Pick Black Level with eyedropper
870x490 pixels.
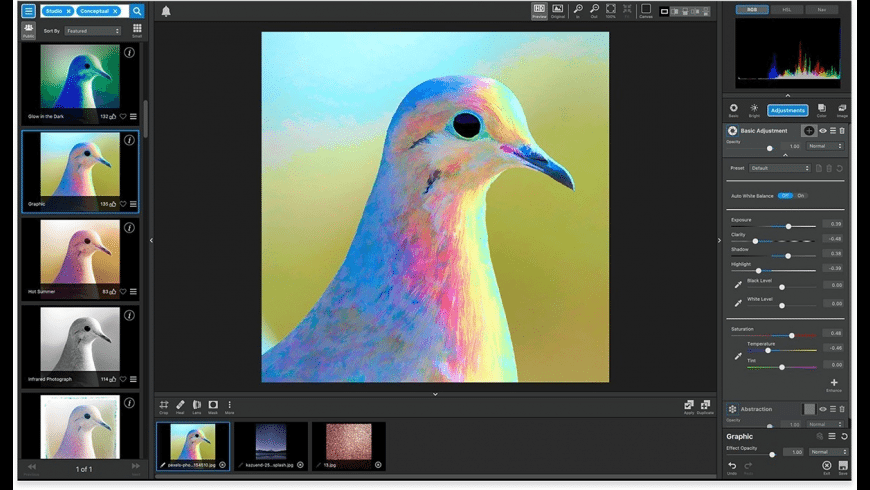[738, 285]
